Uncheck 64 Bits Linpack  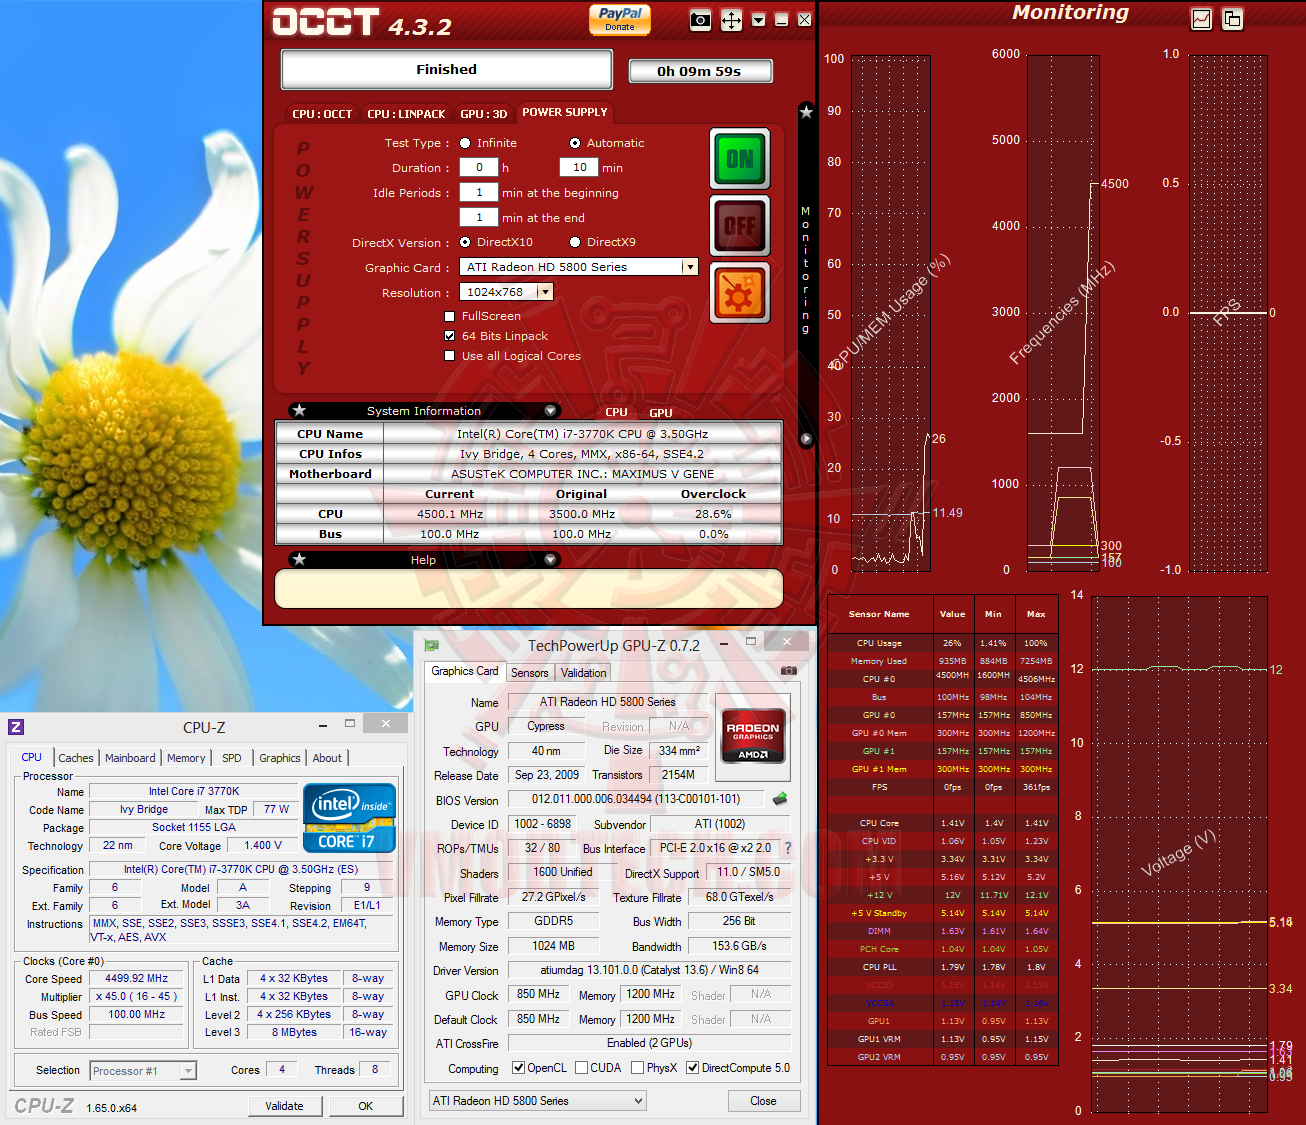tap(450, 336)
